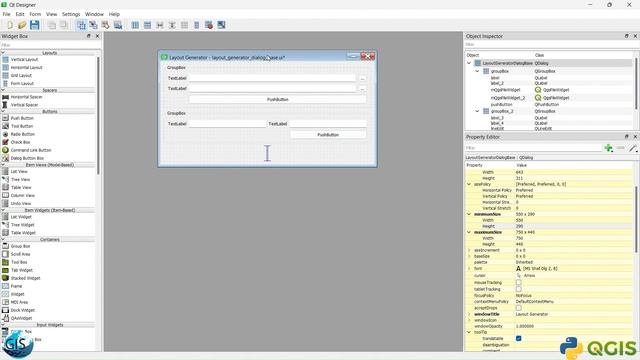Open the View menu

tap(51, 14)
